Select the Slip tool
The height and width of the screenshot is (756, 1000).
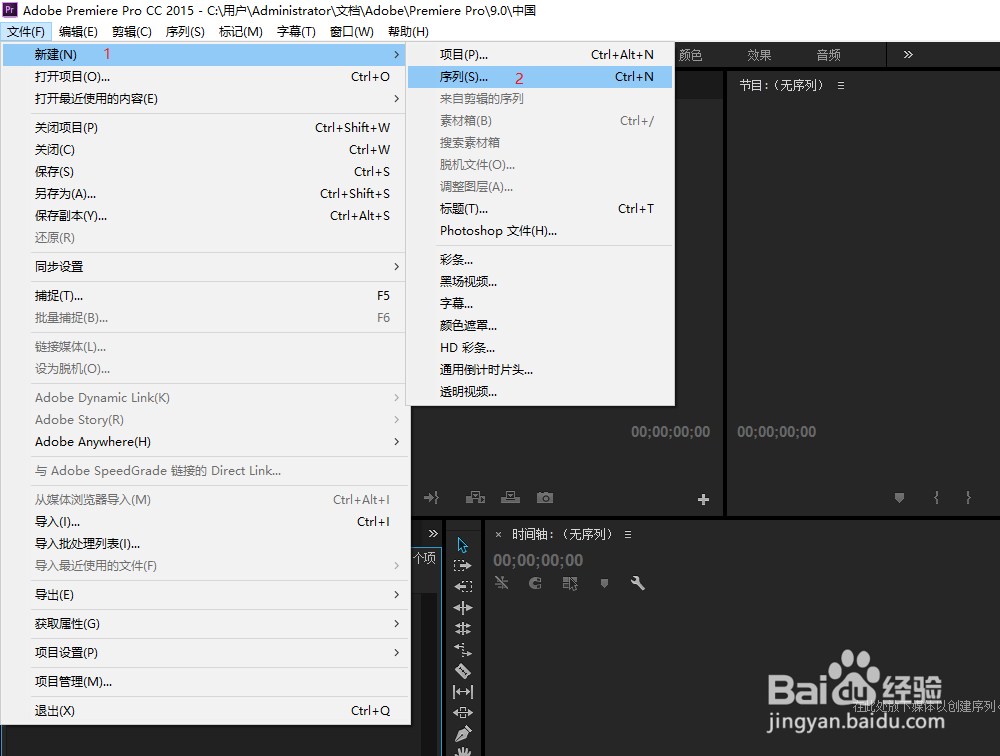(x=462, y=692)
